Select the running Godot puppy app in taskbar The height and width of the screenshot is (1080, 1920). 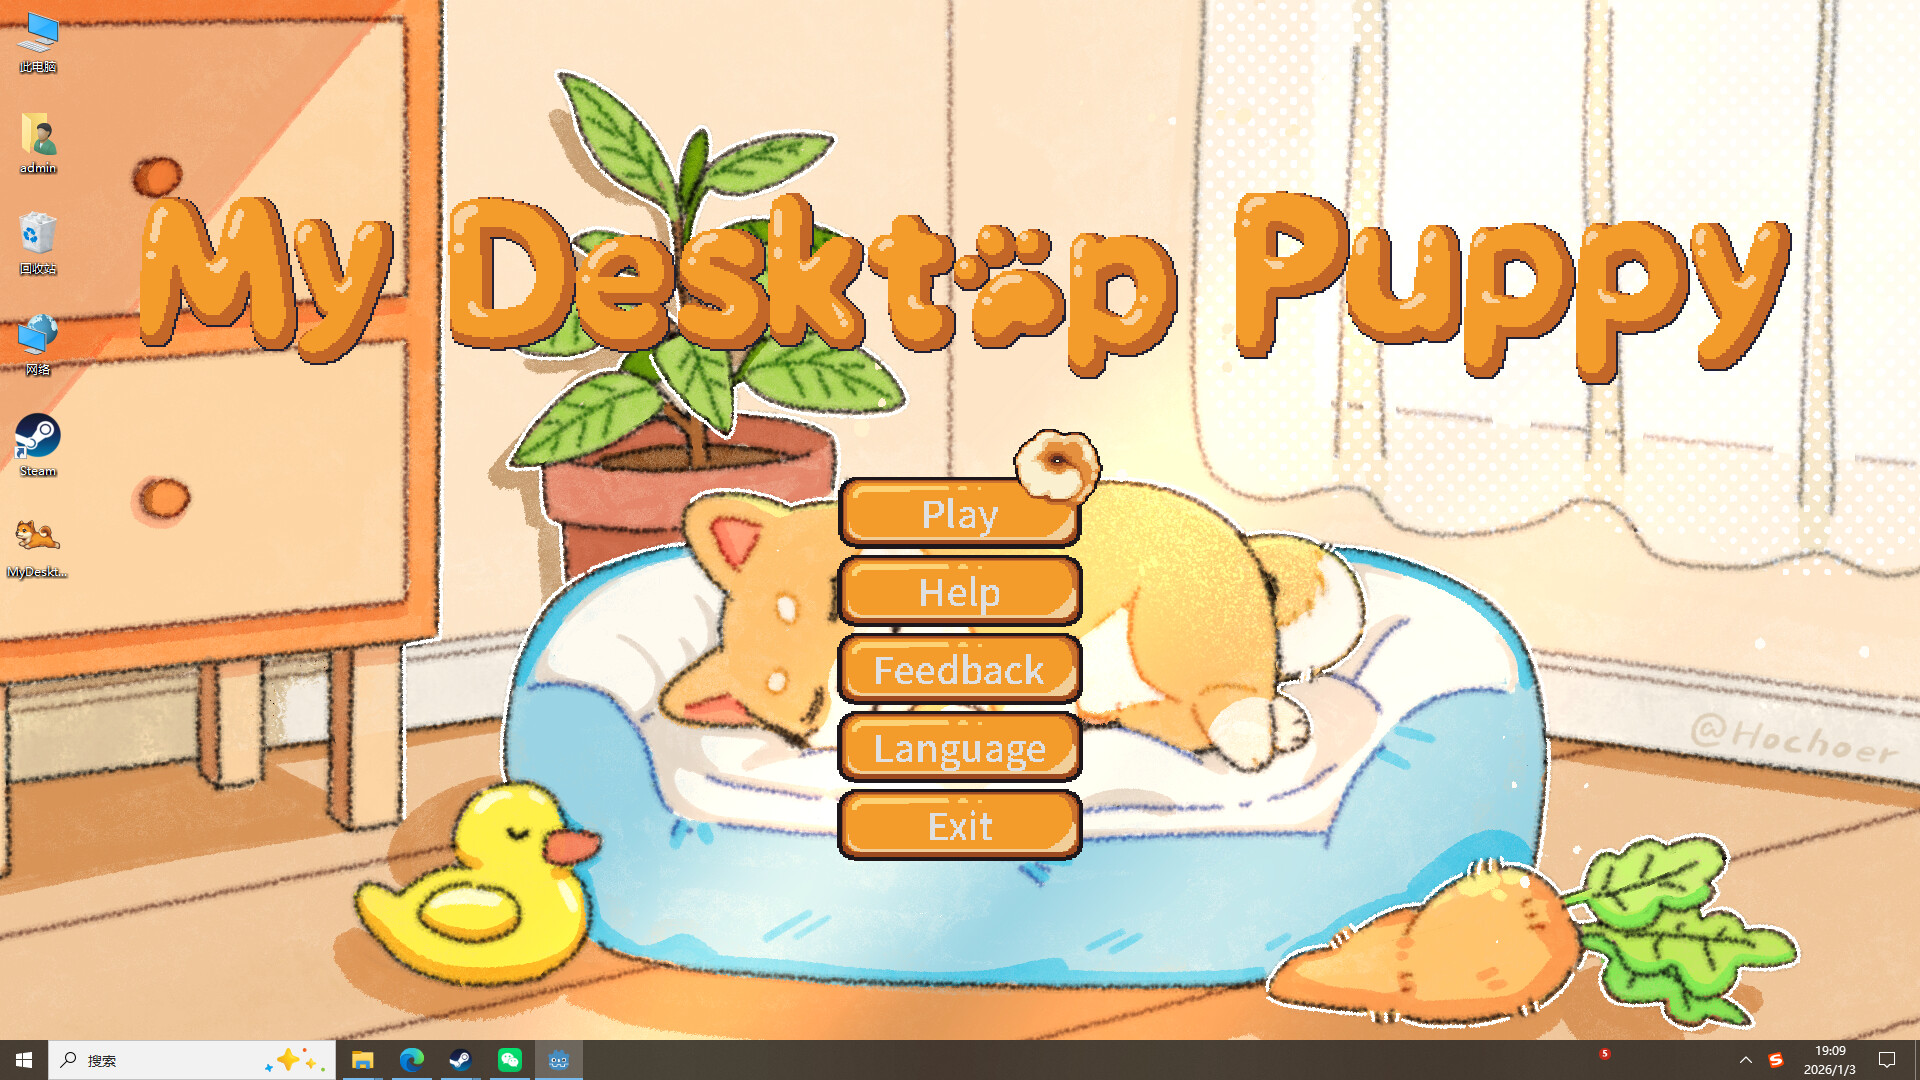[x=558, y=1059]
